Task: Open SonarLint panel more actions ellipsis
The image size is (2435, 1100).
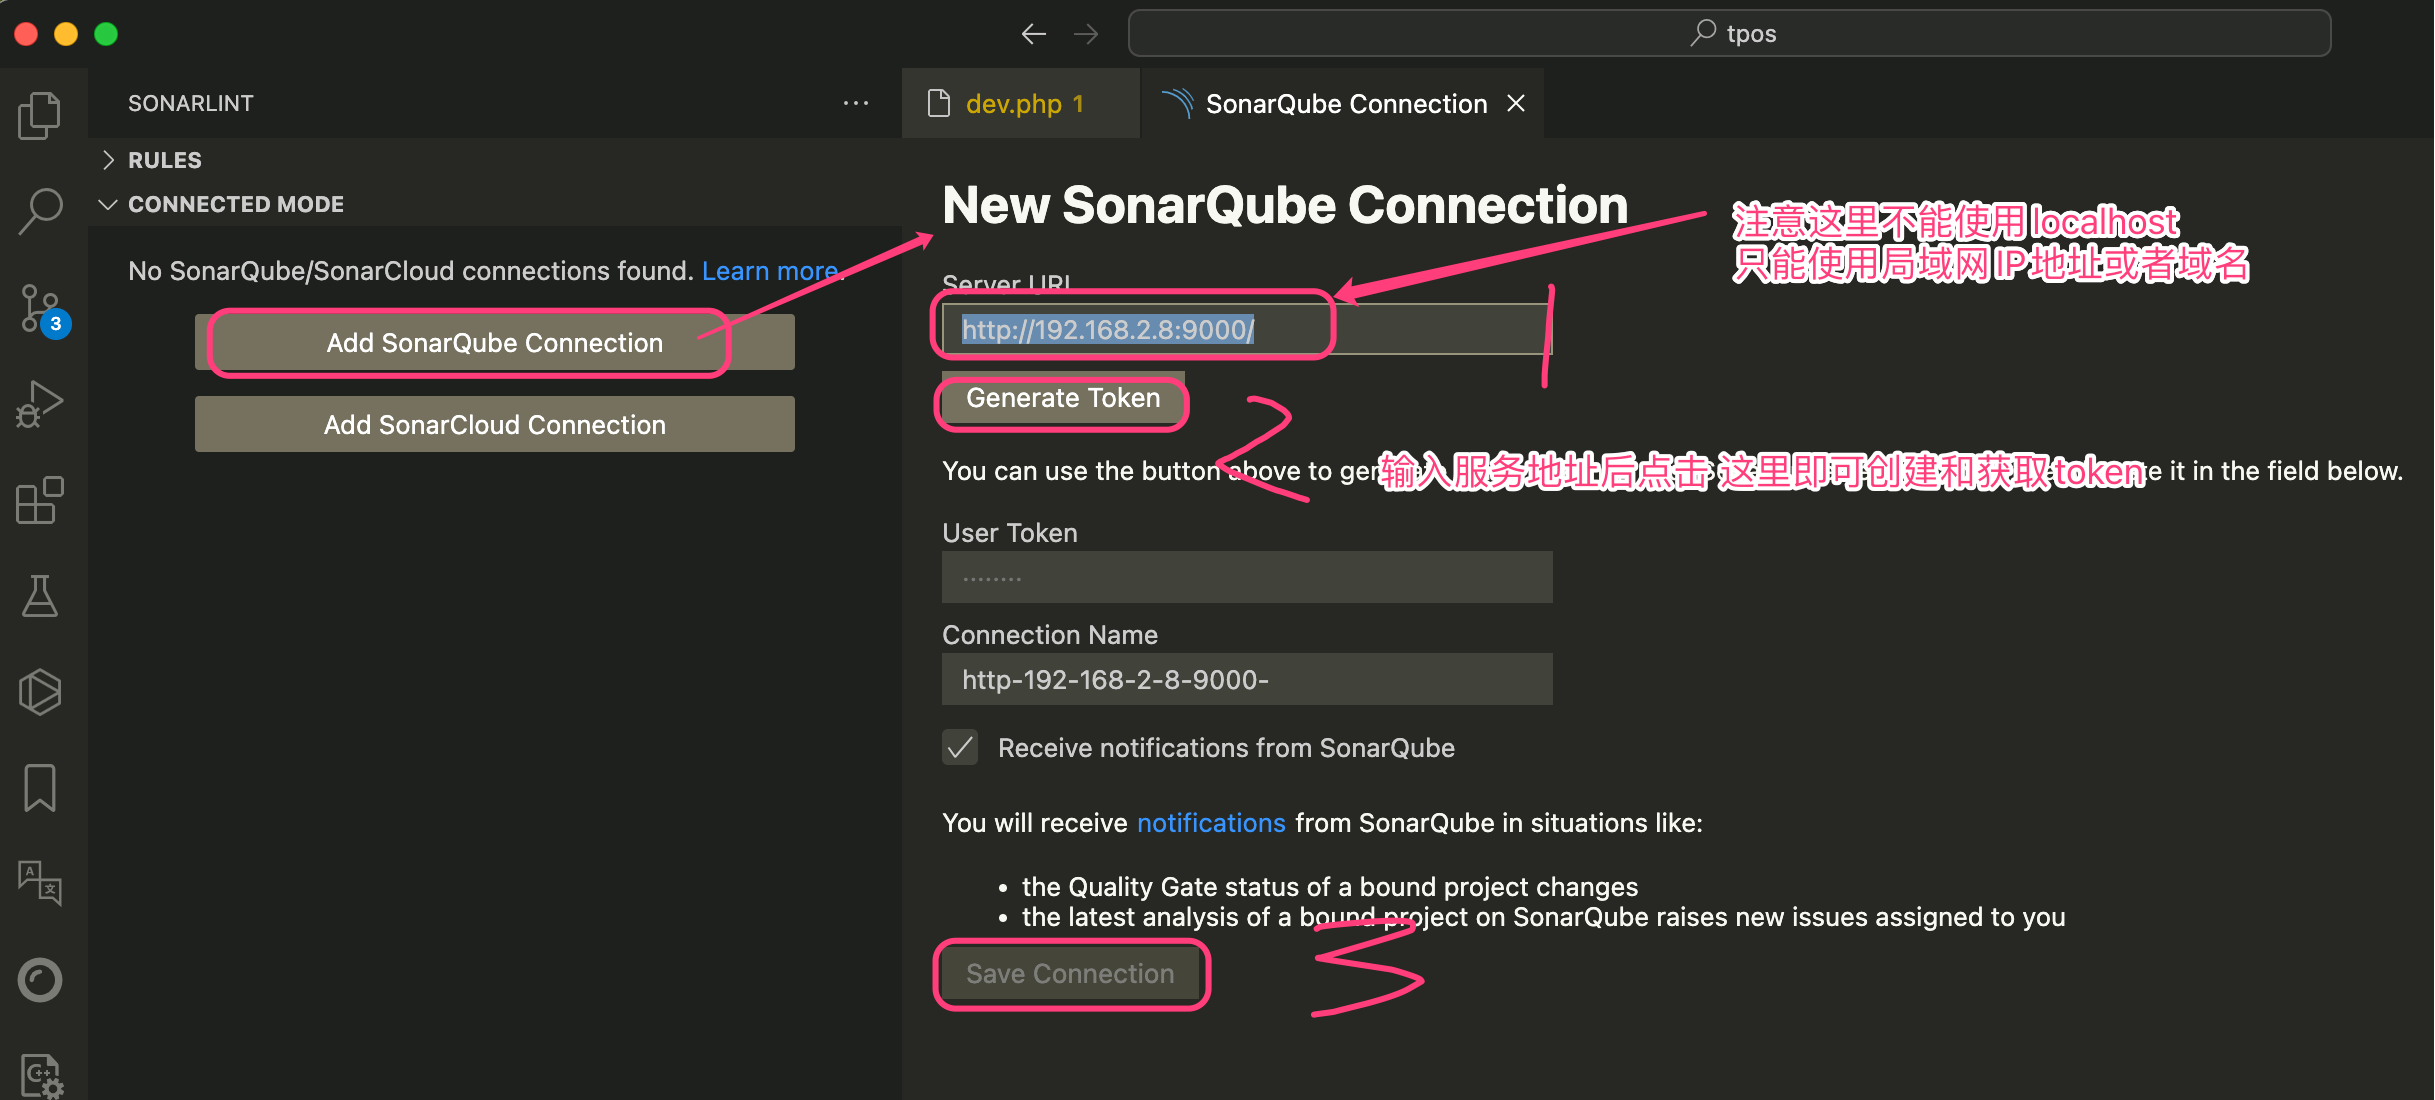Action: pos(855,103)
